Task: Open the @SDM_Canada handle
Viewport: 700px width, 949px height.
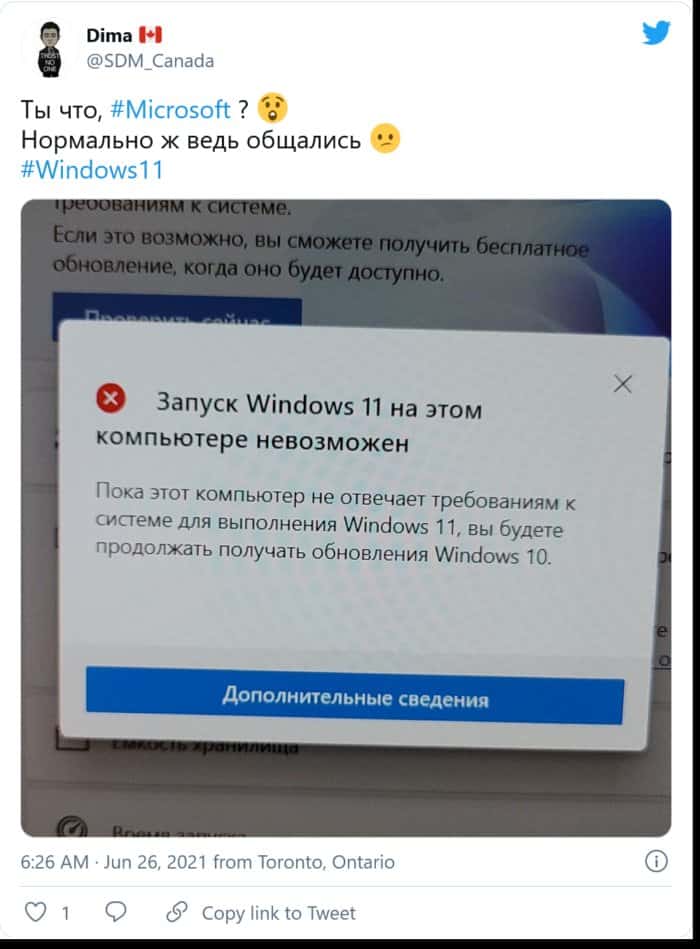Action: click(150, 61)
